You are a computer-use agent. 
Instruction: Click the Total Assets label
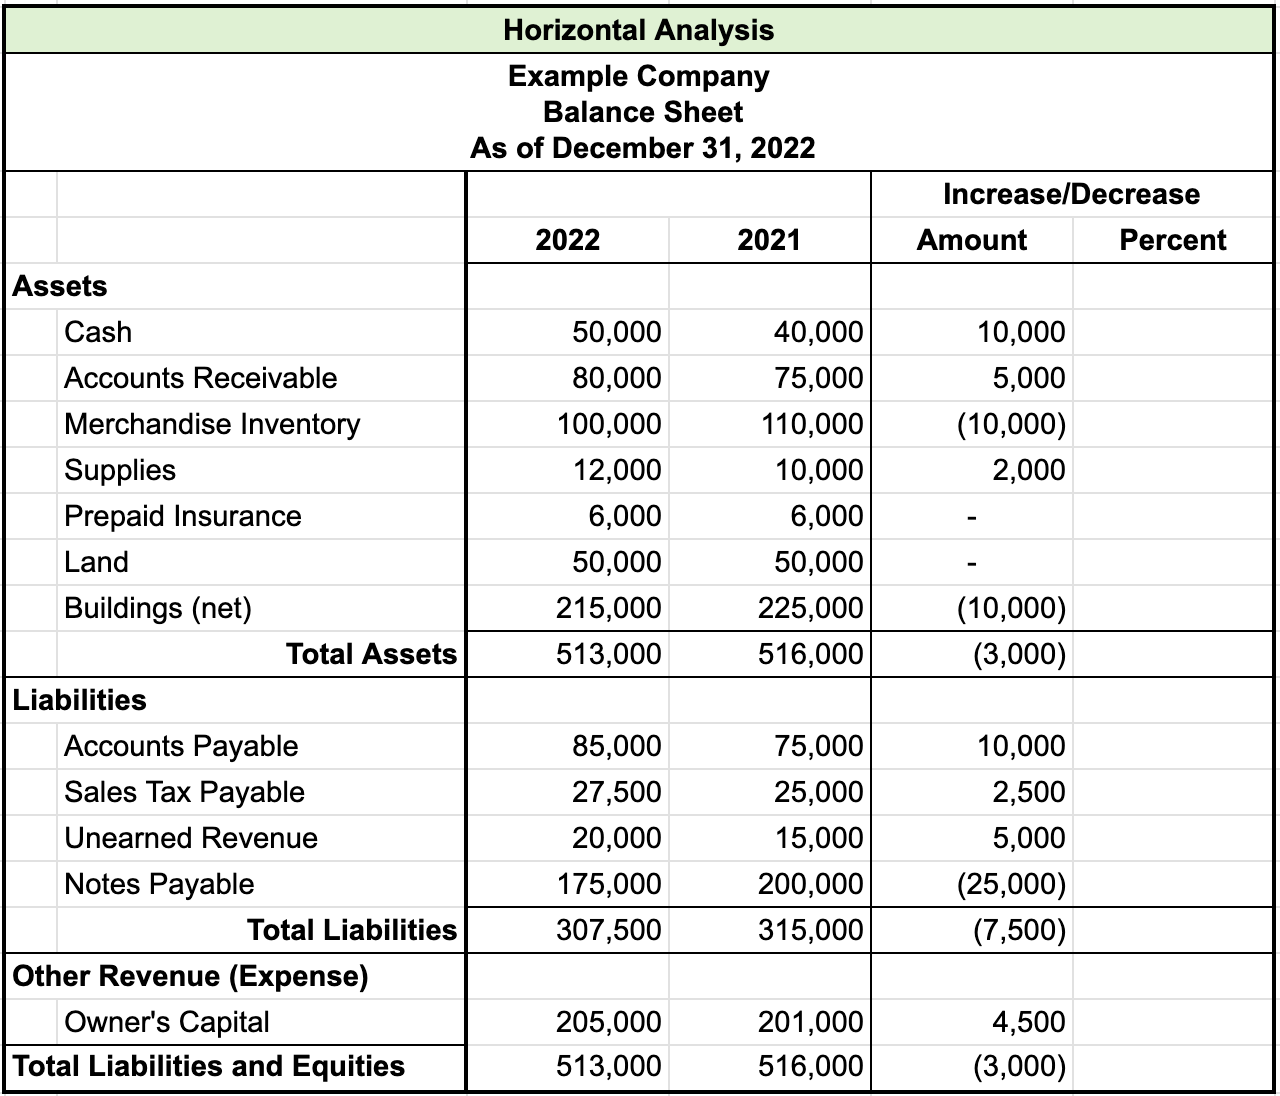371,654
